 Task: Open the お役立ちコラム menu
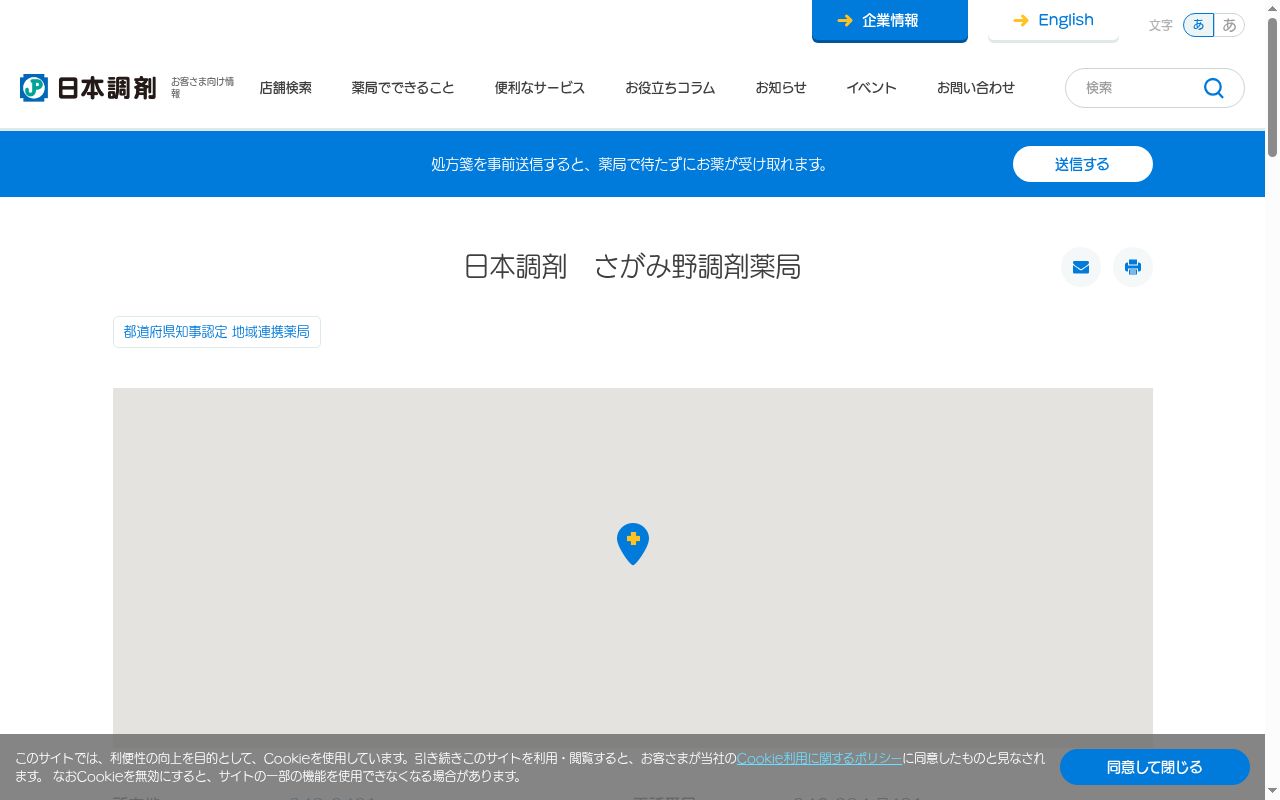coord(670,88)
